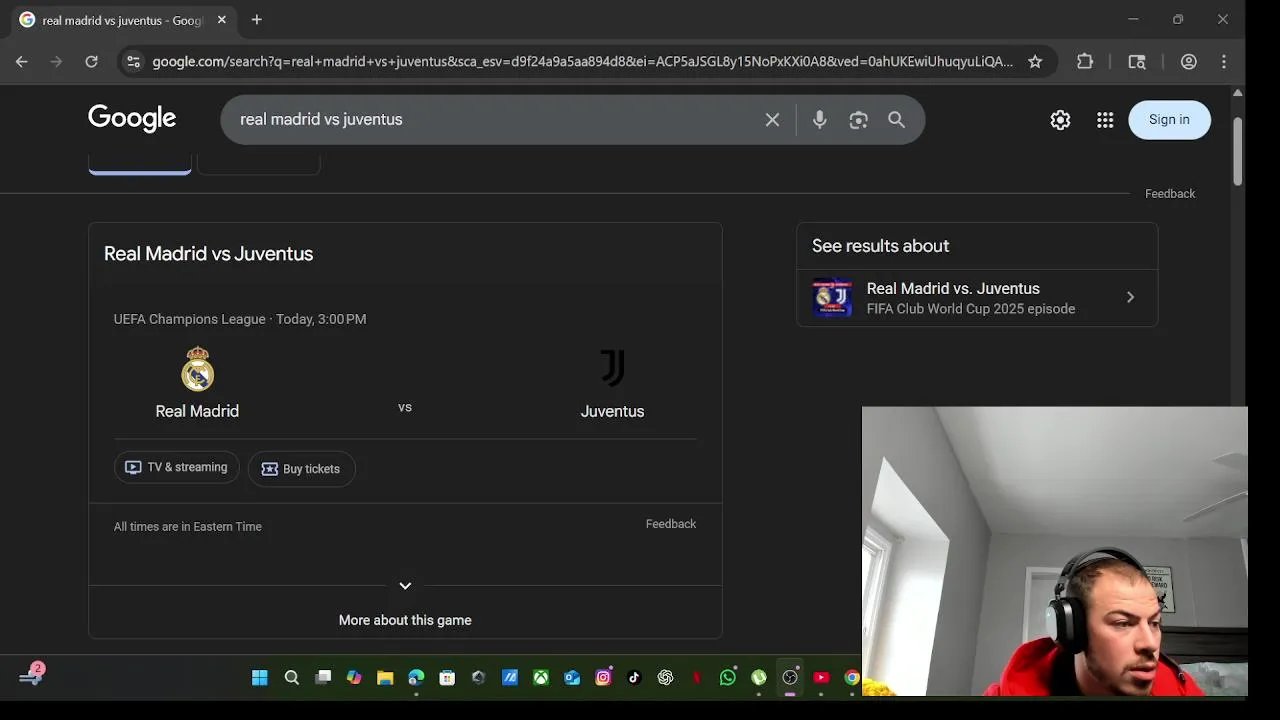
Task: Open Chrome's three-dot menu
Action: [x=1224, y=62]
